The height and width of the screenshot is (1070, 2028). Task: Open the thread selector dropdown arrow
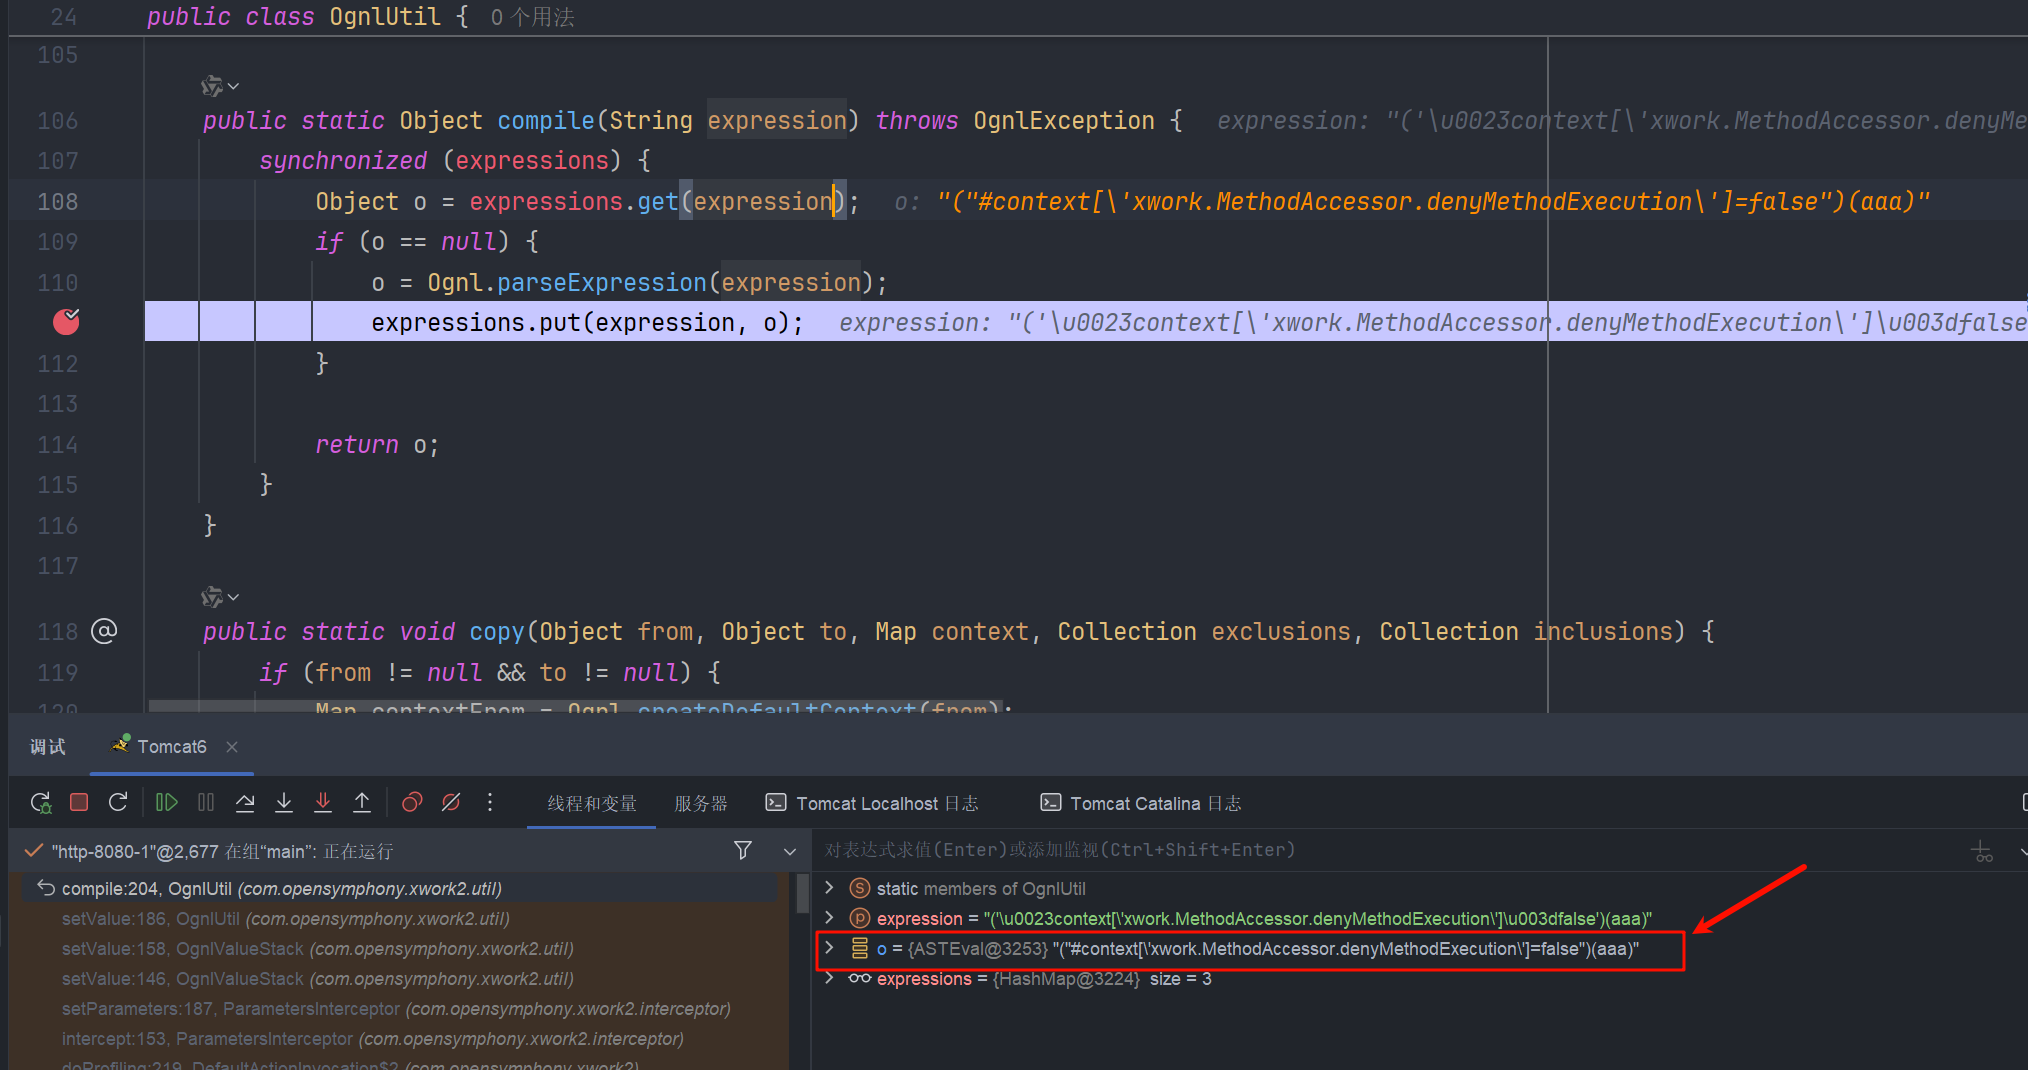coord(790,851)
